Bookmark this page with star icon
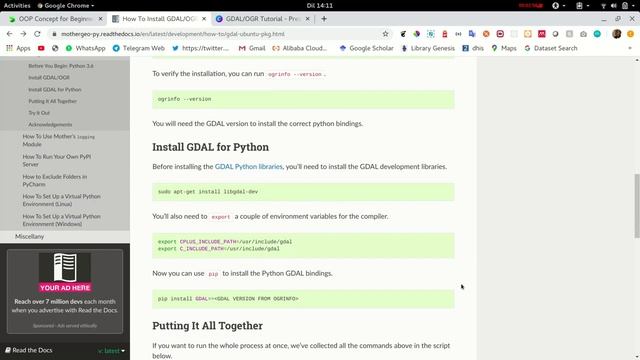The width and height of the screenshot is (640, 360). coord(385,34)
